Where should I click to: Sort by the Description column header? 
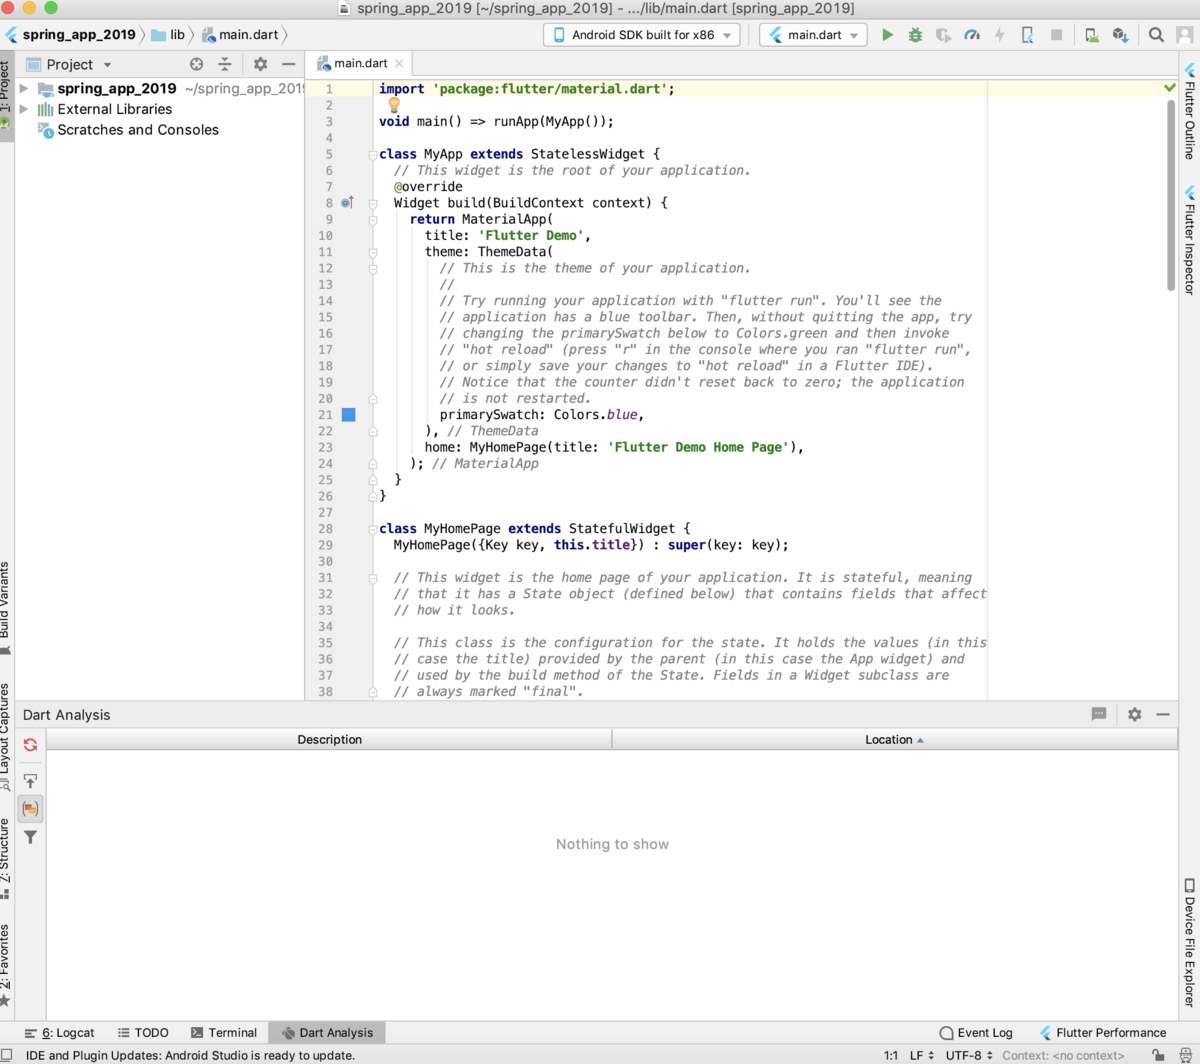pos(329,739)
